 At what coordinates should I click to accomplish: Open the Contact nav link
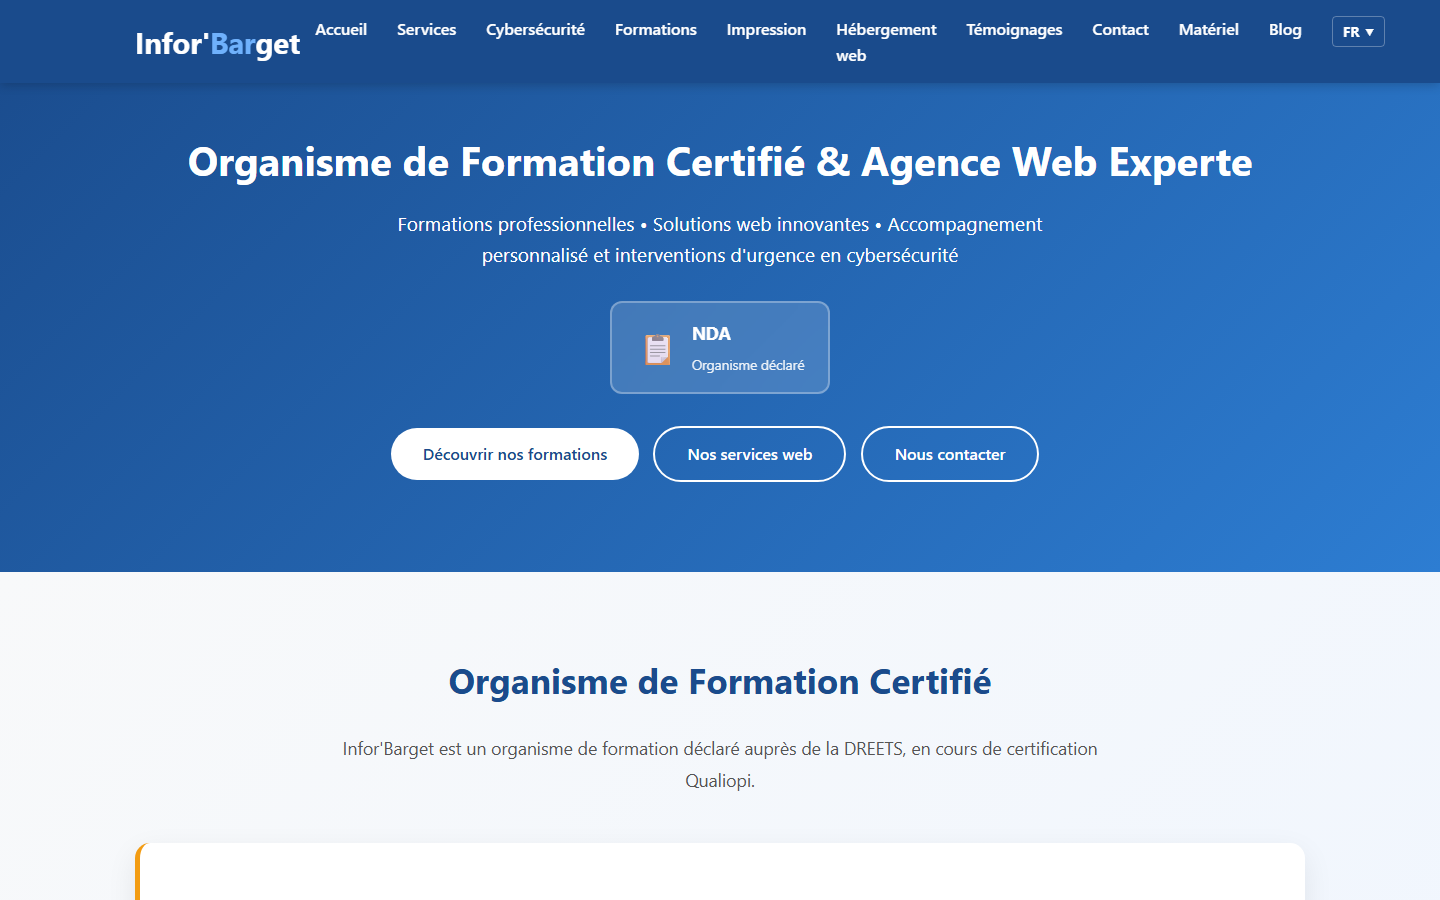pos(1120,30)
